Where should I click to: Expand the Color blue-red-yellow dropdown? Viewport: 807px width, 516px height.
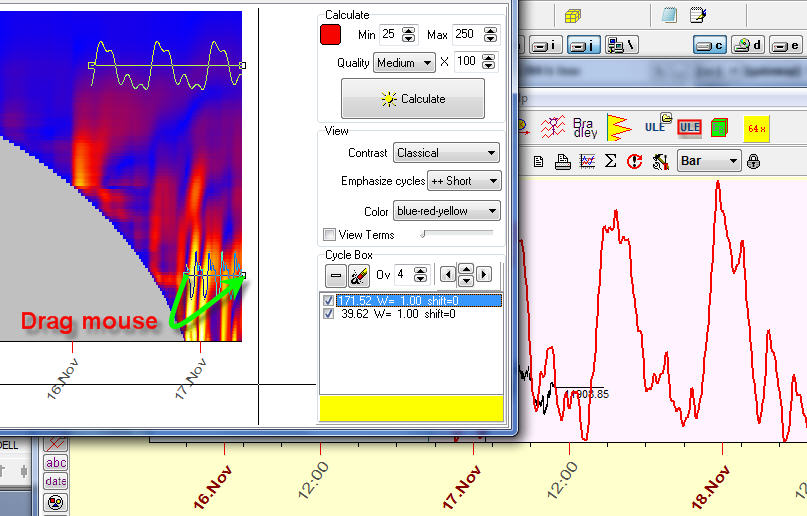click(446, 211)
